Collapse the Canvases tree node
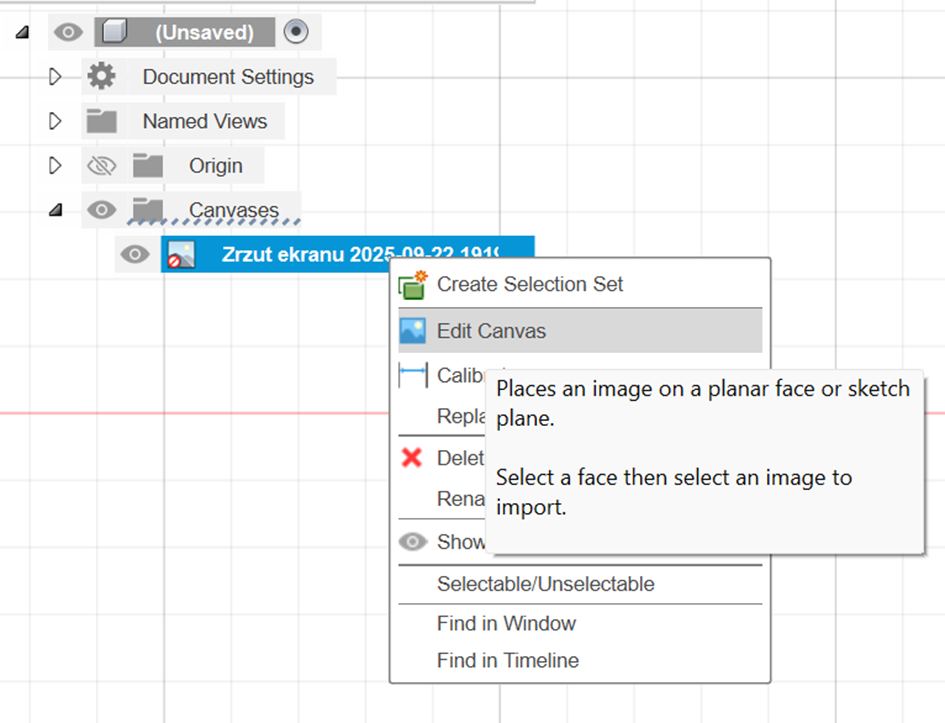 click(x=56, y=210)
